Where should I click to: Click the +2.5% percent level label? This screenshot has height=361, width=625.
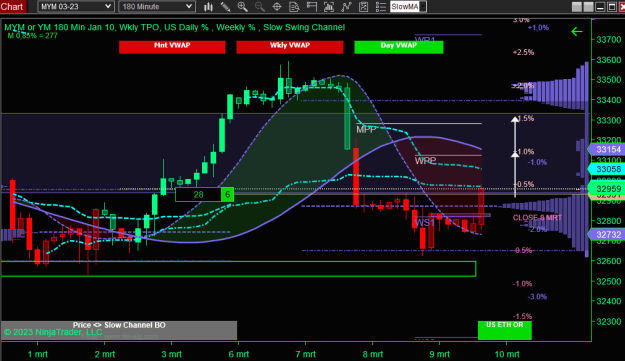(x=523, y=52)
